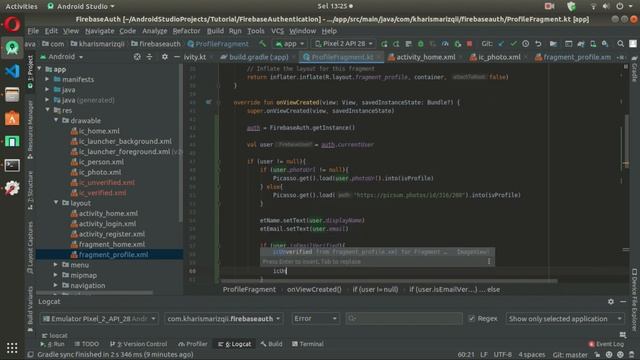Click the Ubuntu Software dock icon
Viewport: 640px width, 360px height.
(12, 118)
